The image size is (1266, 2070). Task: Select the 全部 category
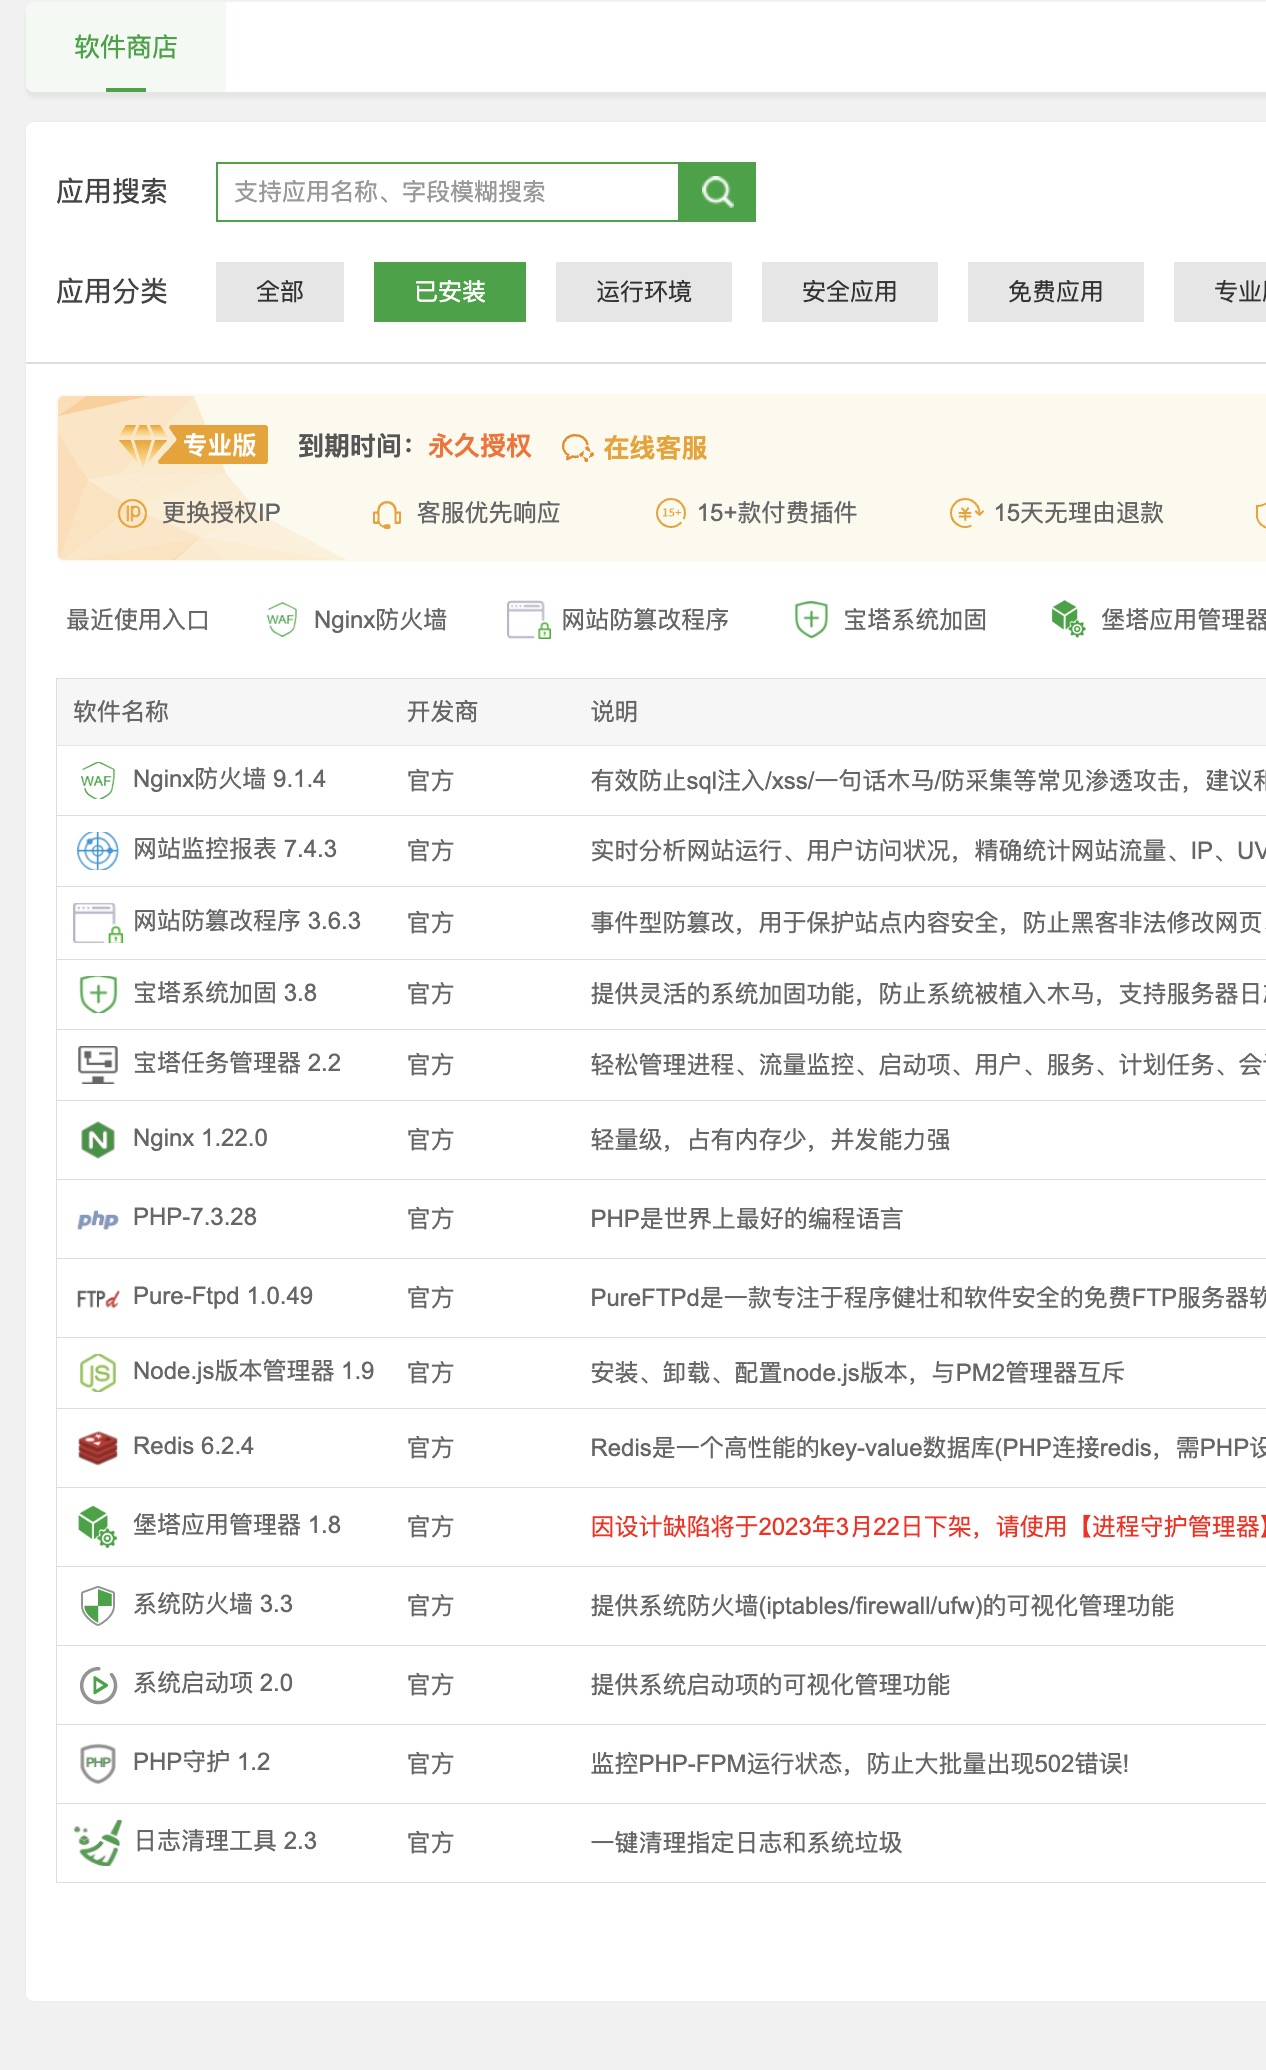click(x=280, y=292)
